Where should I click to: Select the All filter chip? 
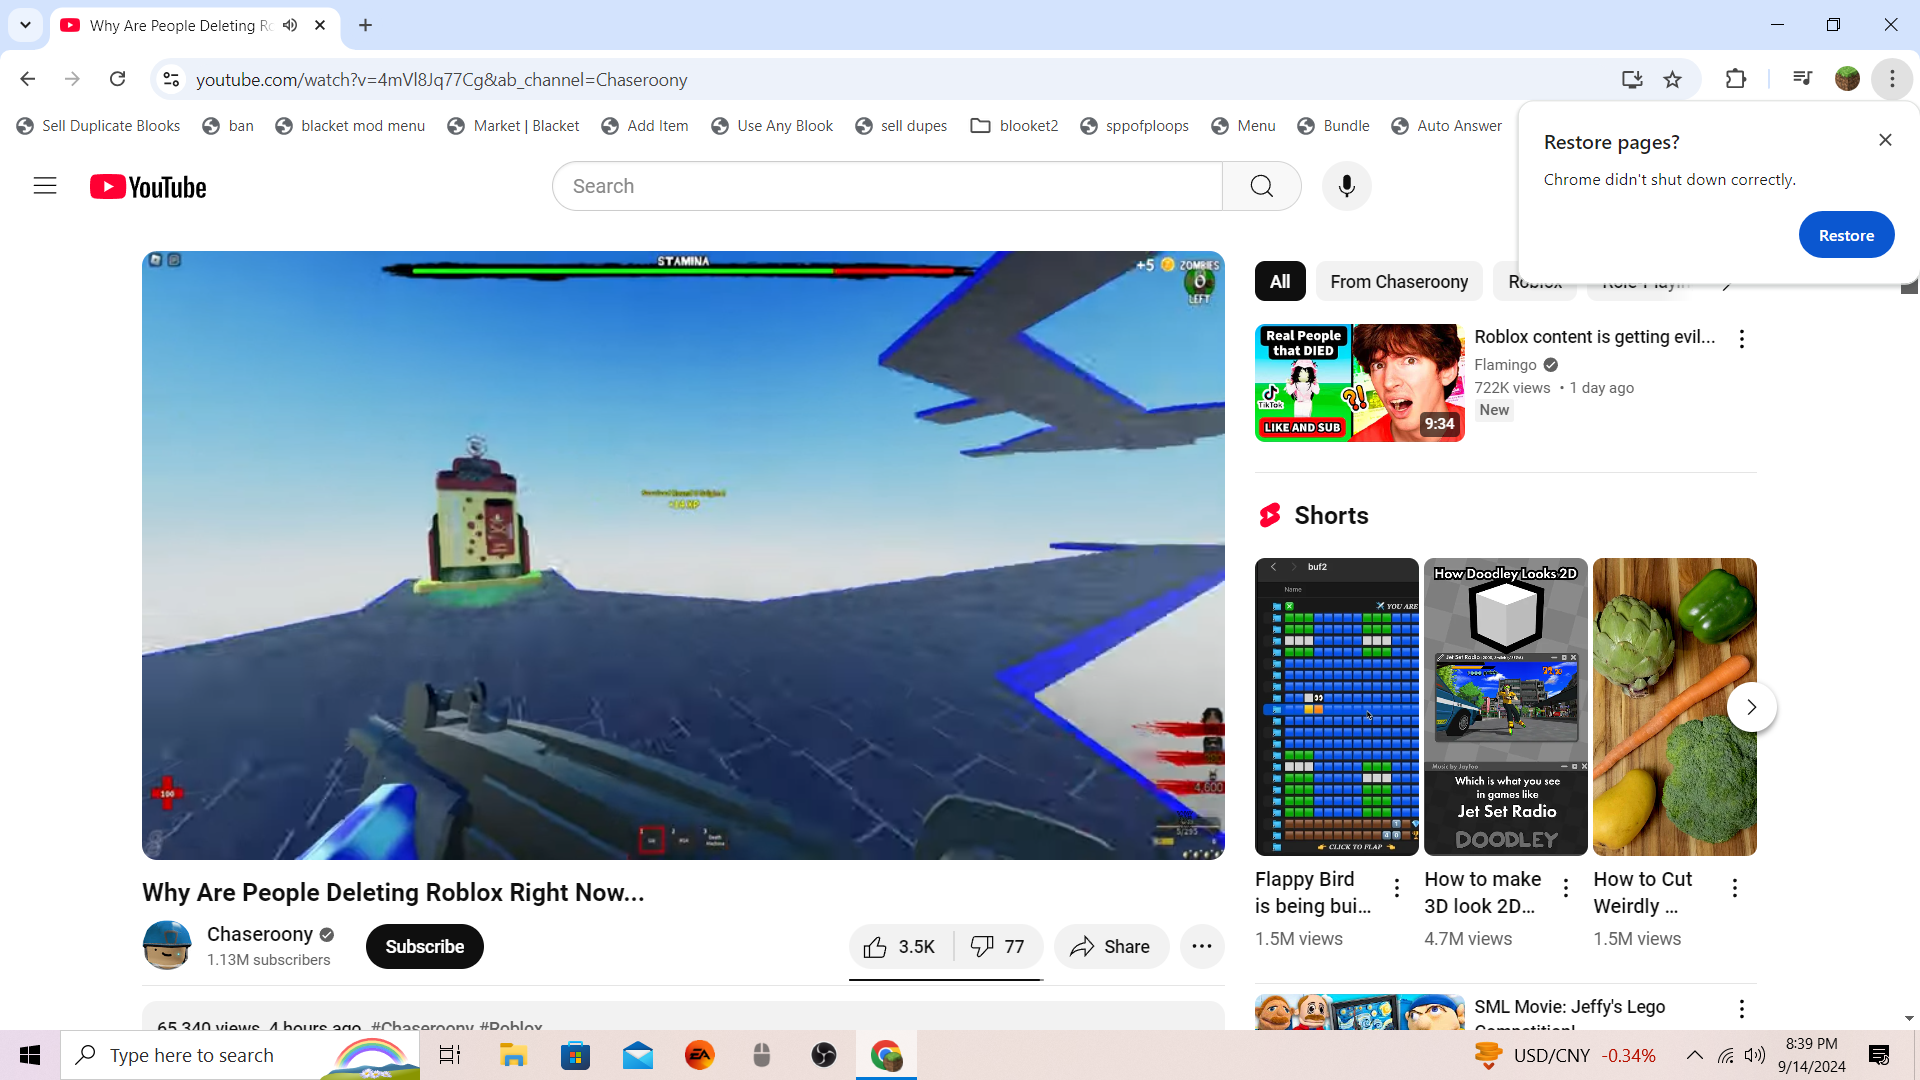(x=1279, y=282)
